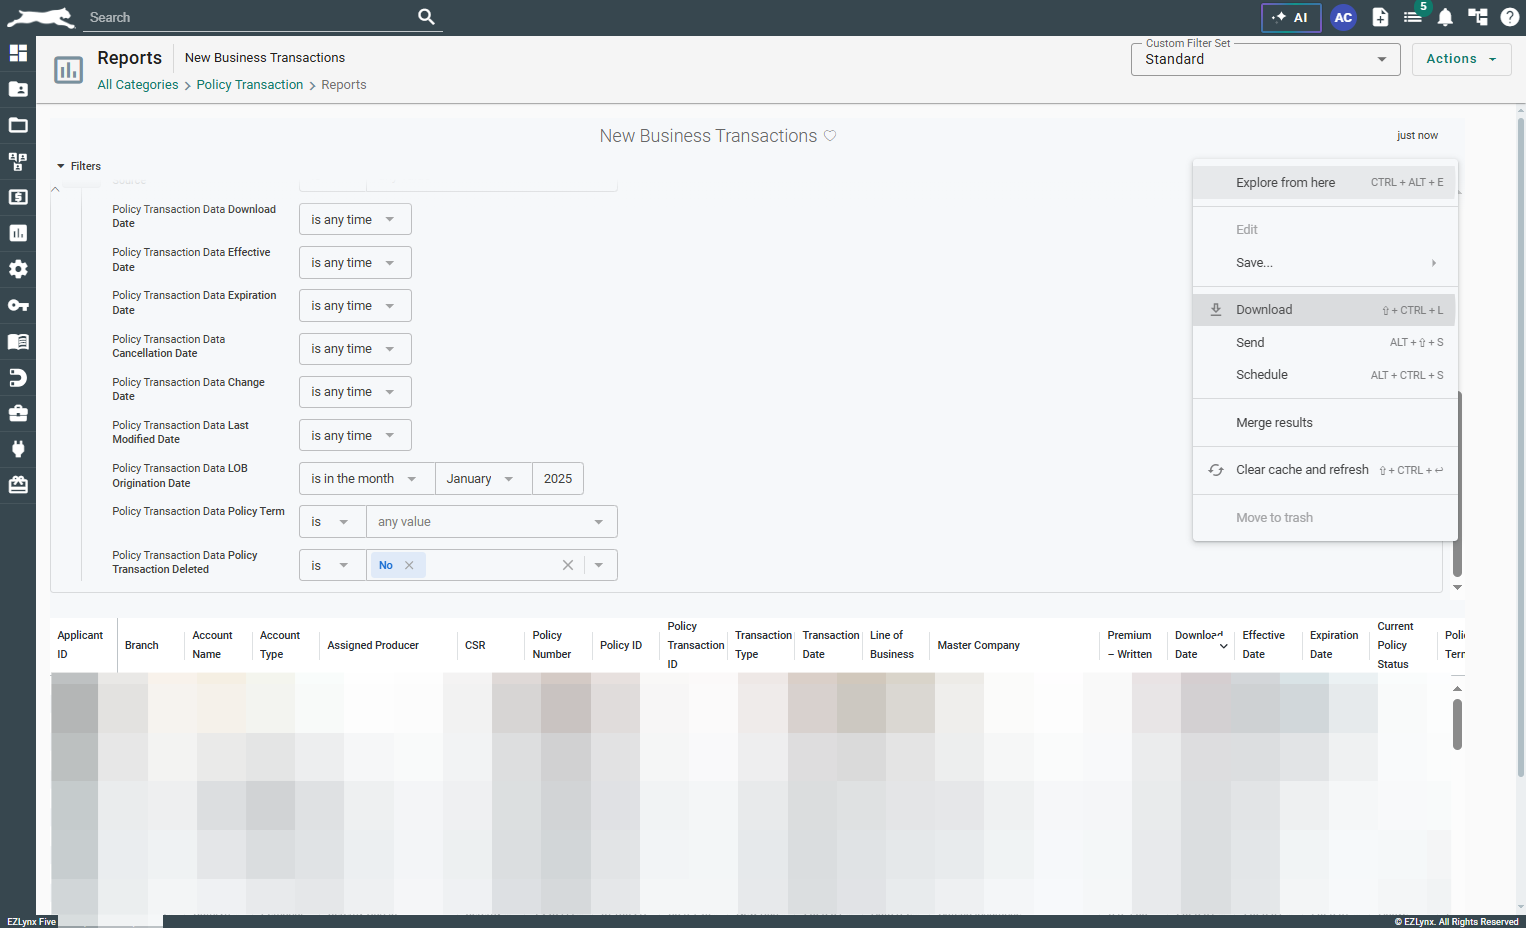The image size is (1526, 928).
Task: Sort by Assigned Producer column header
Action: point(373,645)
